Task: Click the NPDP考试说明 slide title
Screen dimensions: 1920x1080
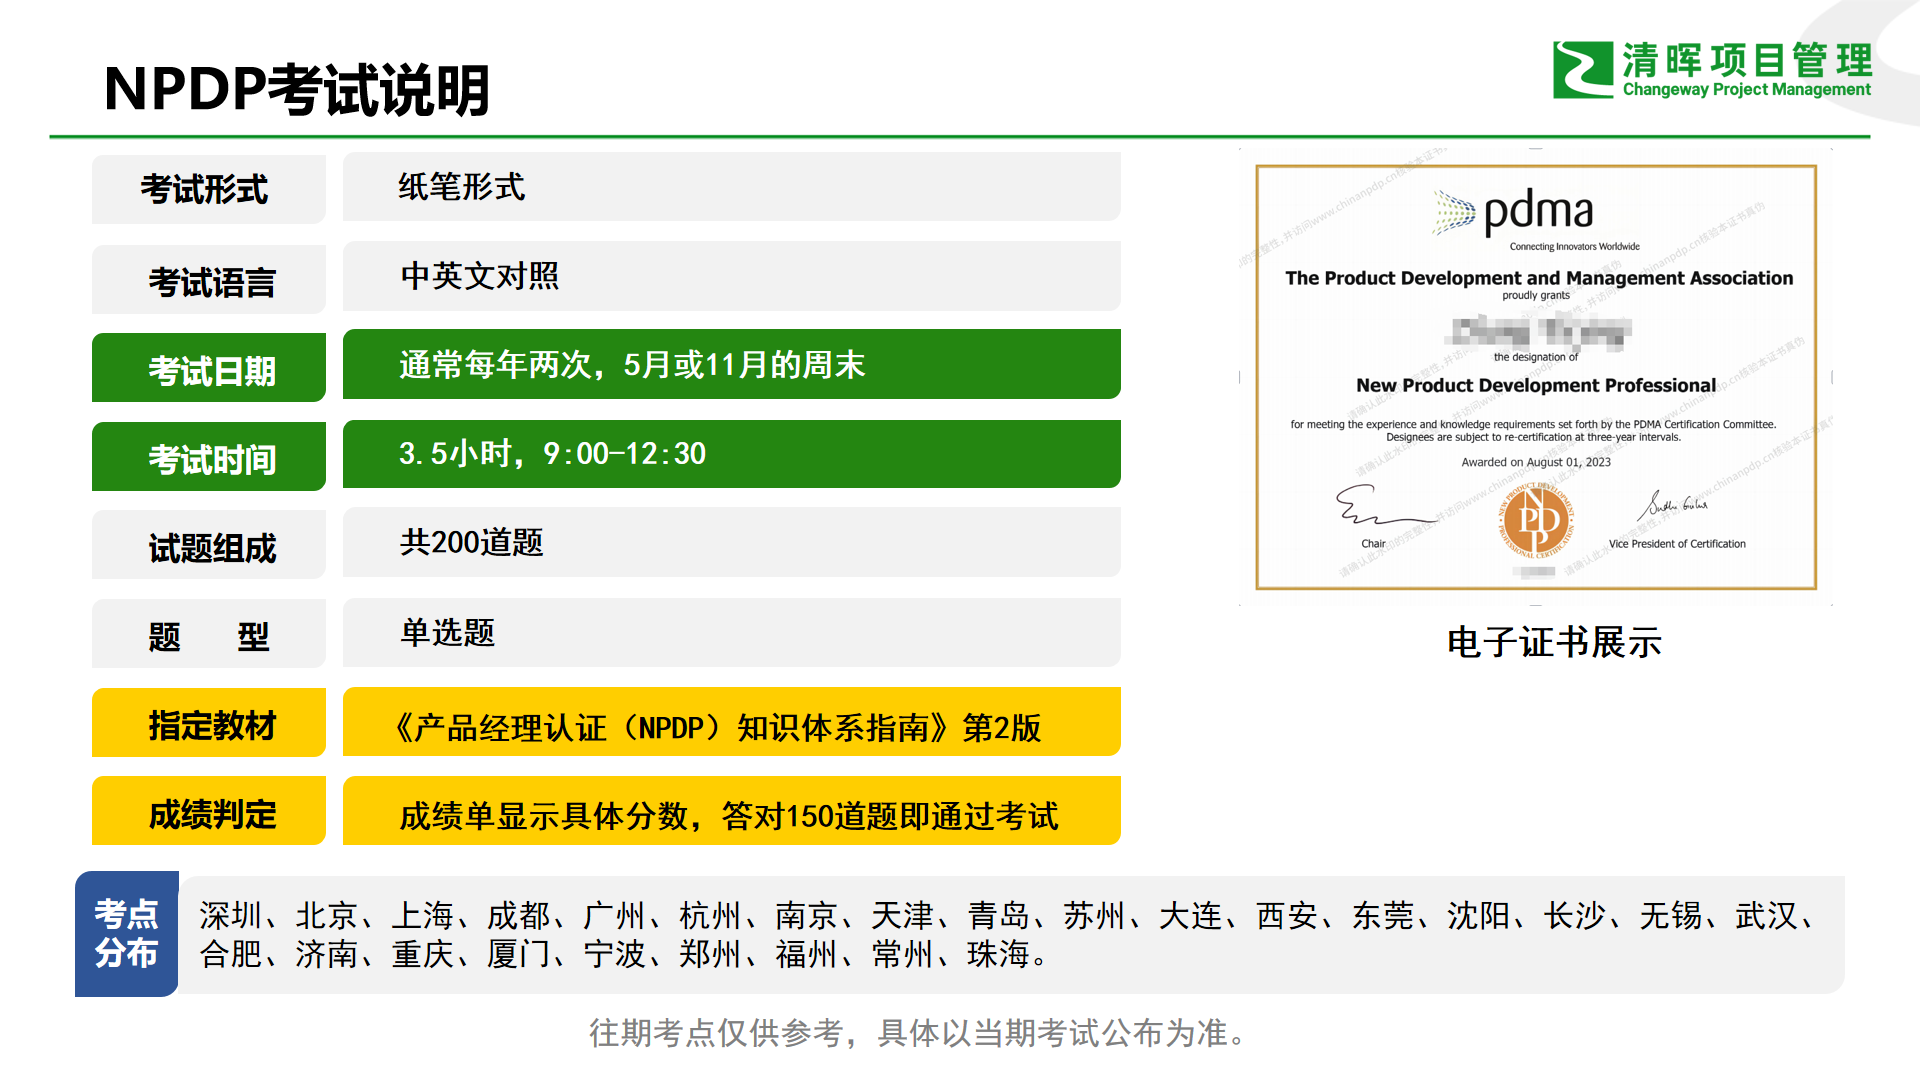Action: coord(296,90)
